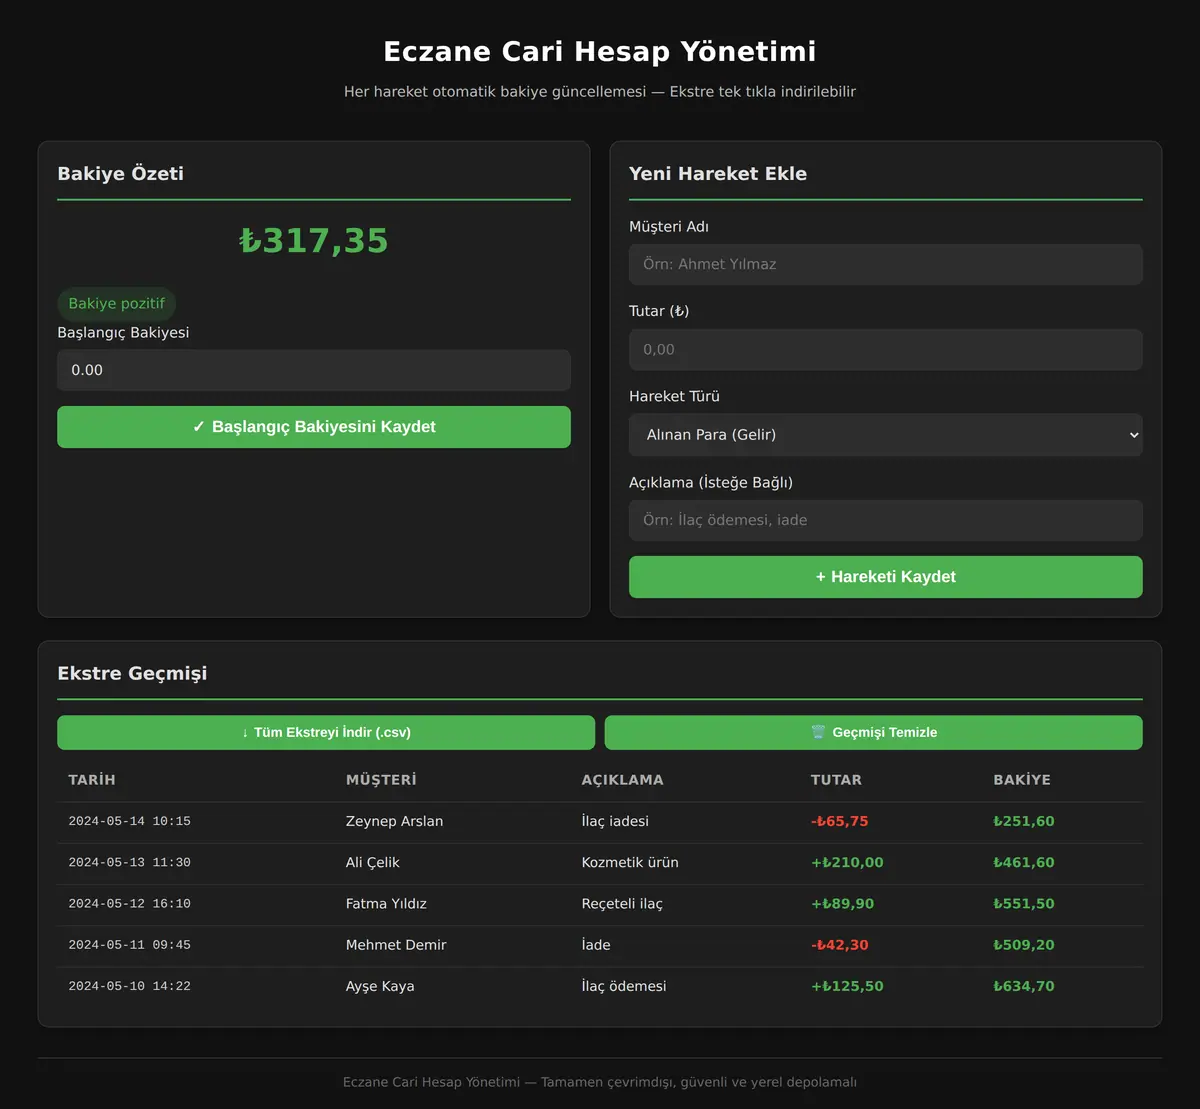
Task: Select customer name Mehmet Demir
Action: (396, 945)
